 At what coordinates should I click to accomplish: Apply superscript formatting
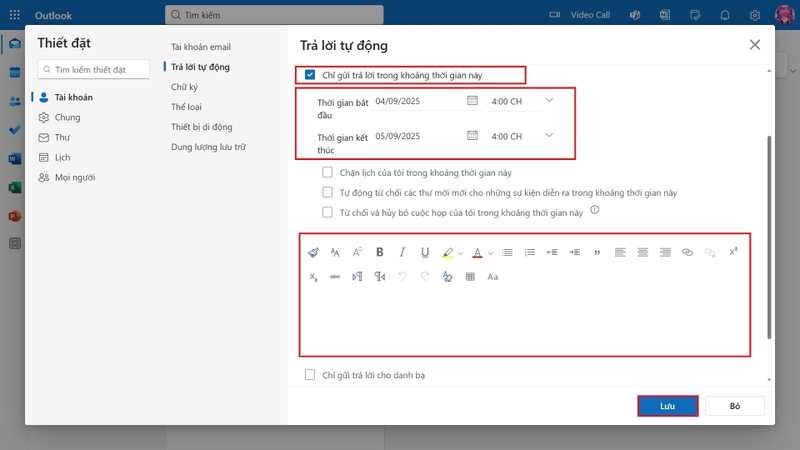point(733,252)
